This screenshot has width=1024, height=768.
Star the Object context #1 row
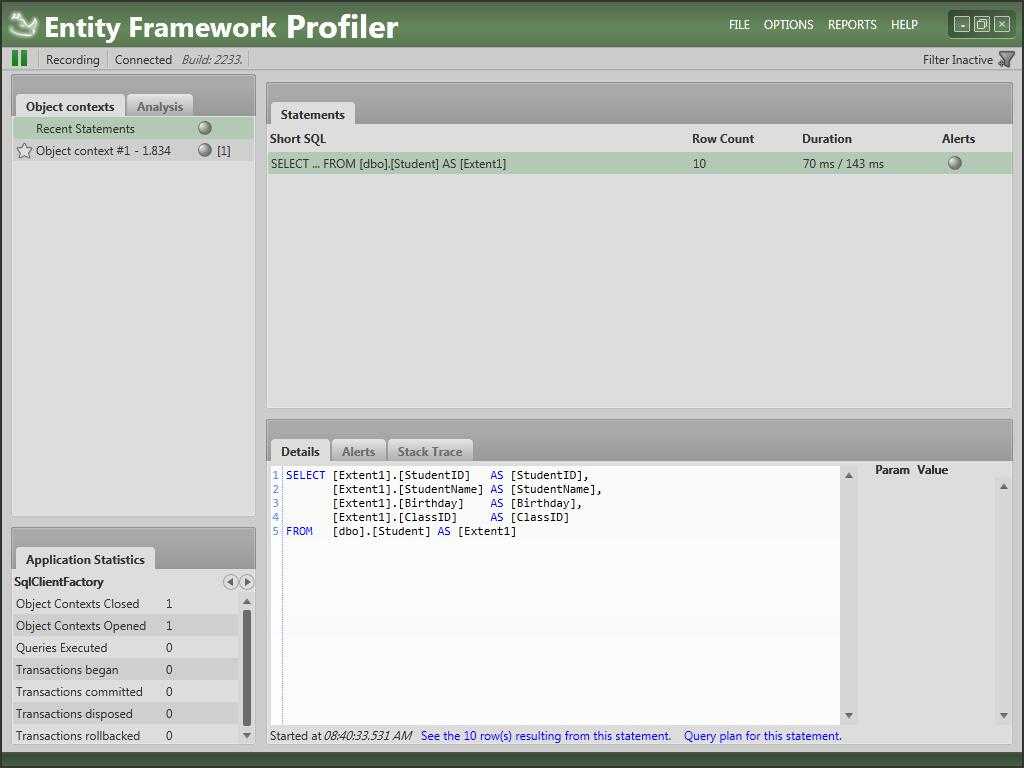24,151
